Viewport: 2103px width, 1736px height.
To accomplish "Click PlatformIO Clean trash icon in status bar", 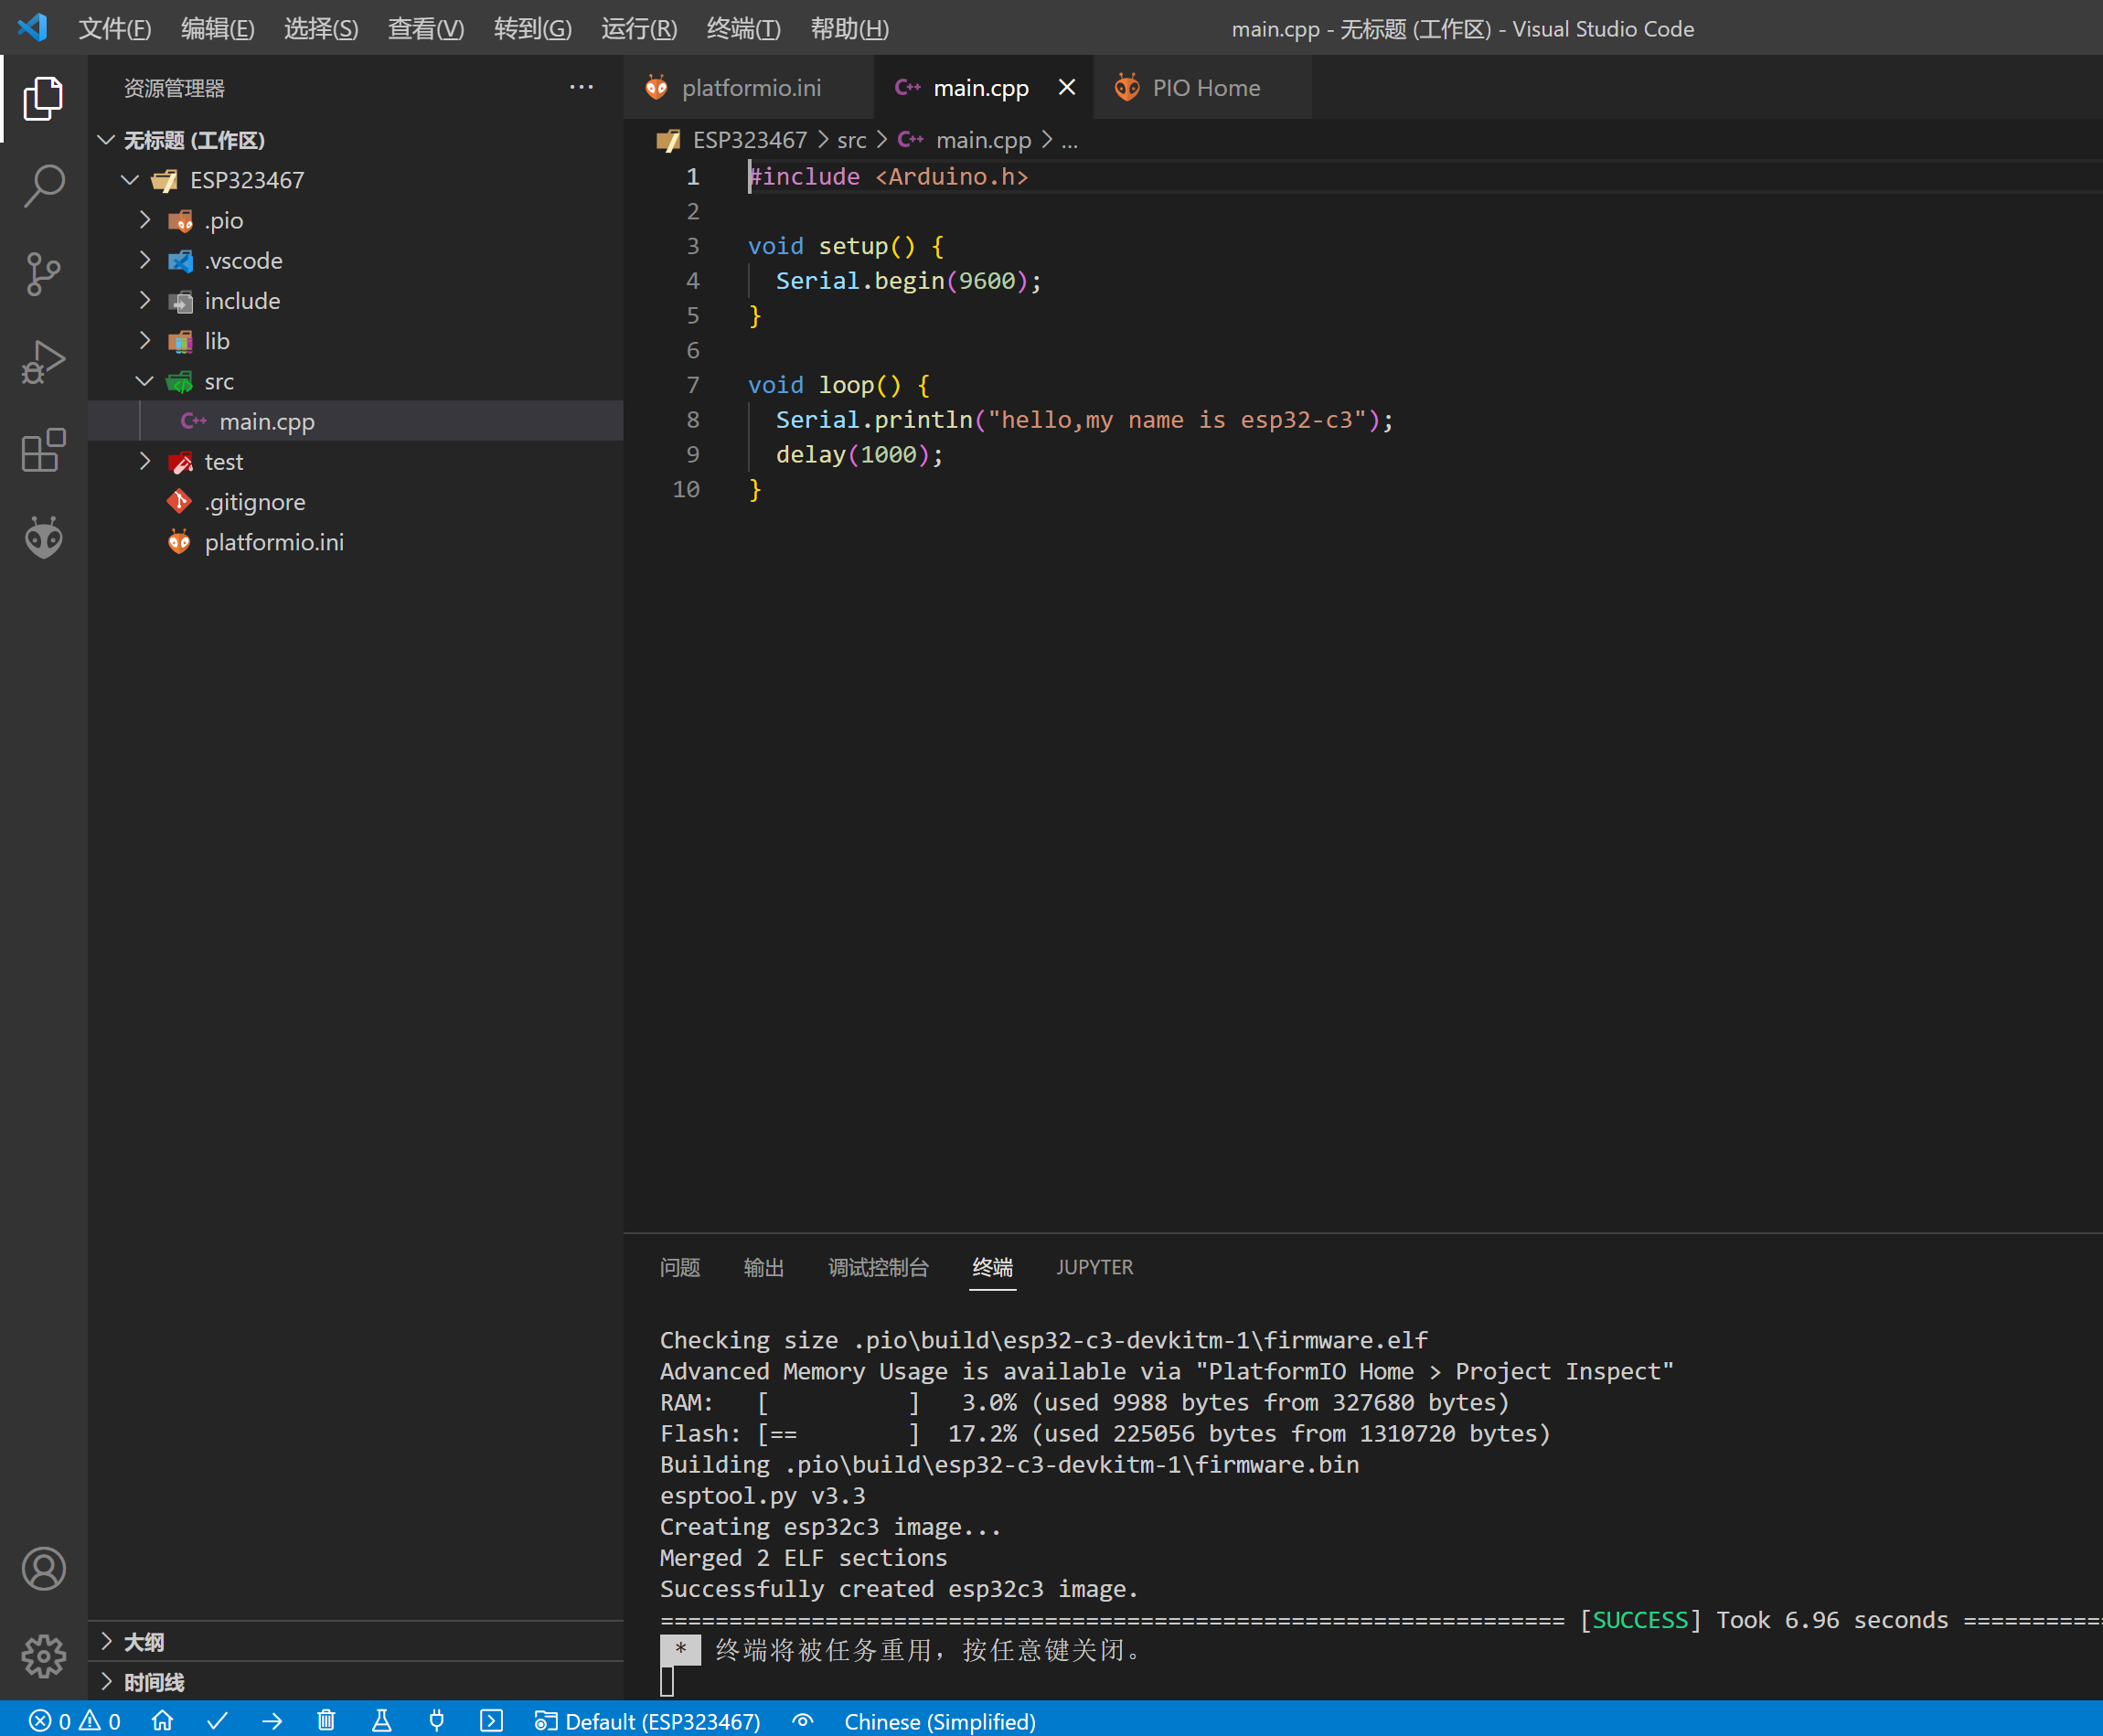I will click(x=326, y=1721).
